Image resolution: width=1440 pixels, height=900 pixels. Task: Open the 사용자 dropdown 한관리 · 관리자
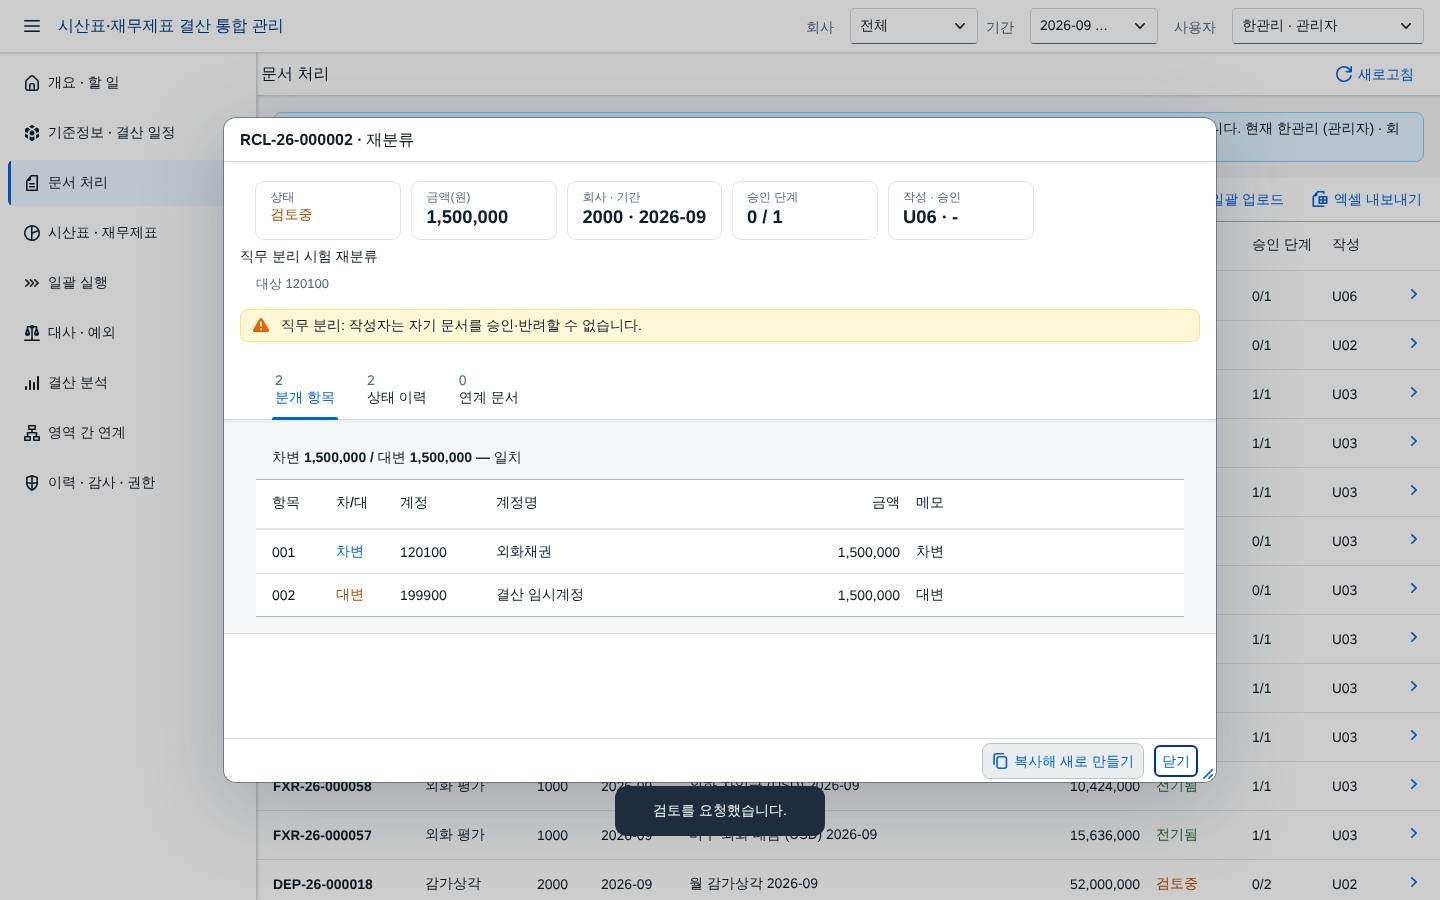(x=1327, y=26)
